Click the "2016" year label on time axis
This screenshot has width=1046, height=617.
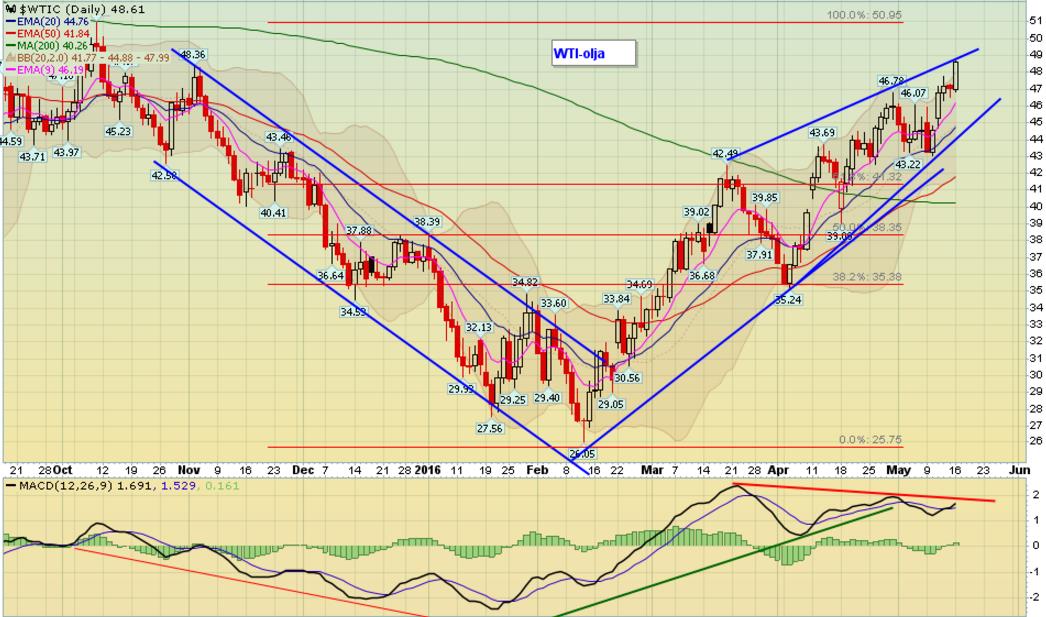click(428, 470)
